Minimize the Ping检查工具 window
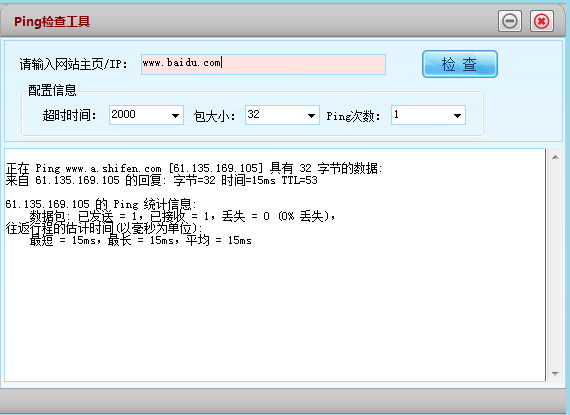This screenshot has height=415, width=570. (x=510, y=21)
